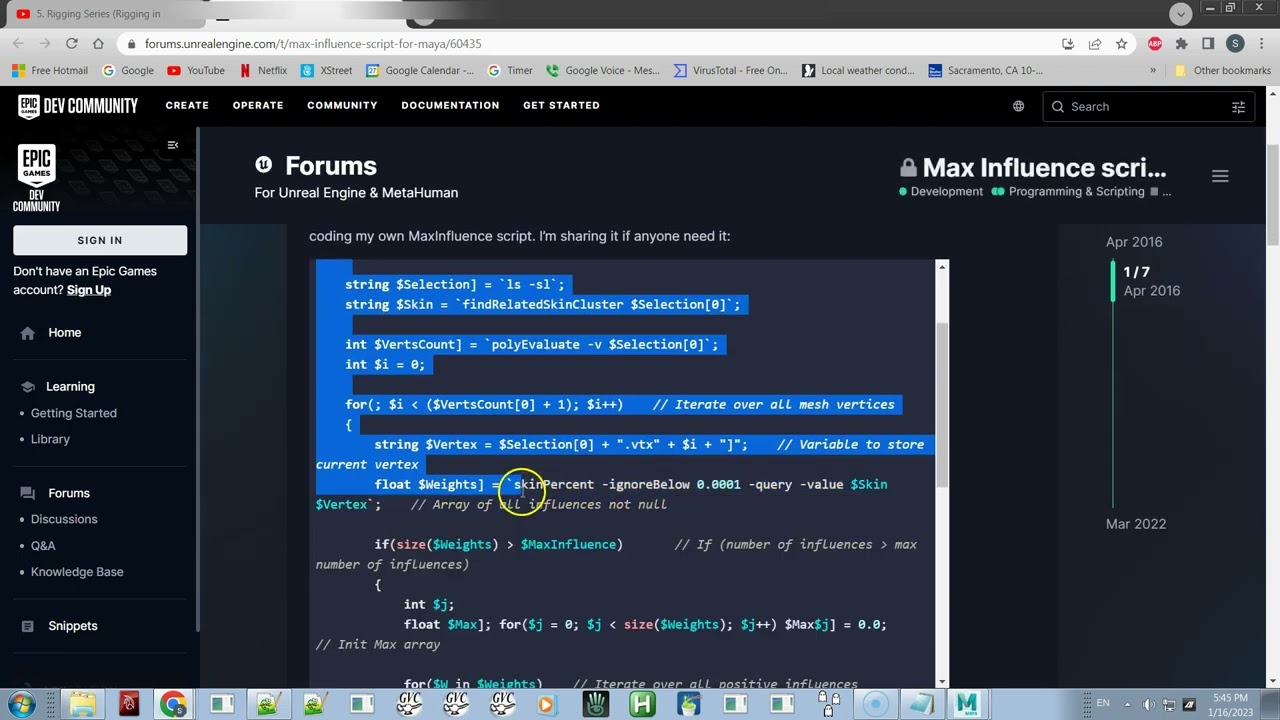This screenshot has height=720, width=1280.
Task: Share this page via the share icon
Action: click(1095, 44)
